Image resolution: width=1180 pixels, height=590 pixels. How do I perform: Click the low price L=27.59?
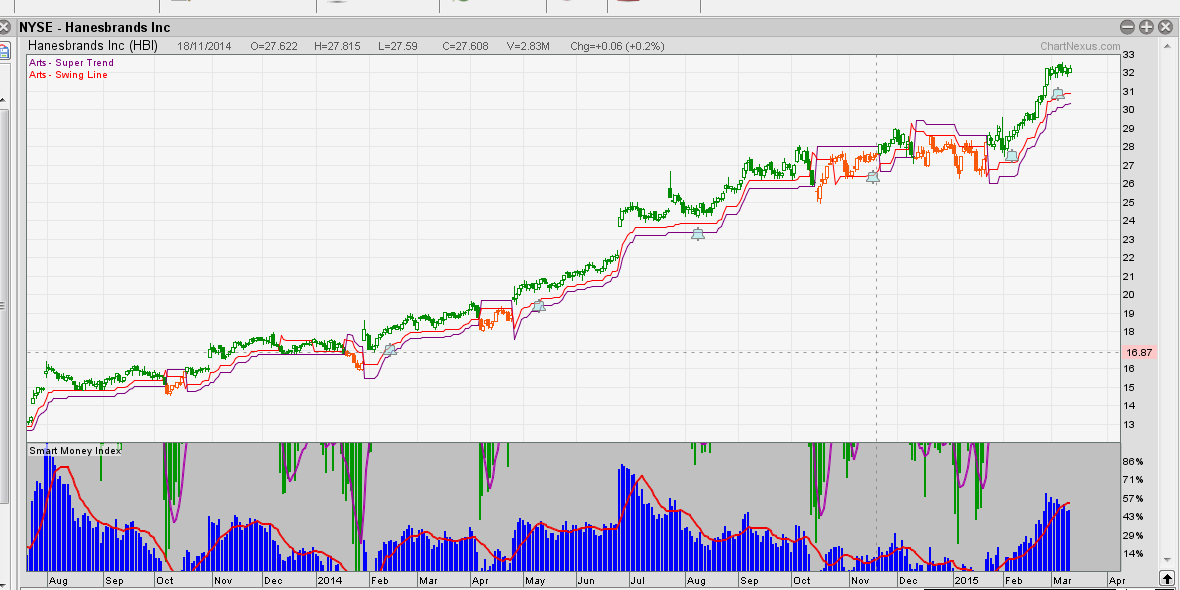pyautogui.click(x=399, y=46)
